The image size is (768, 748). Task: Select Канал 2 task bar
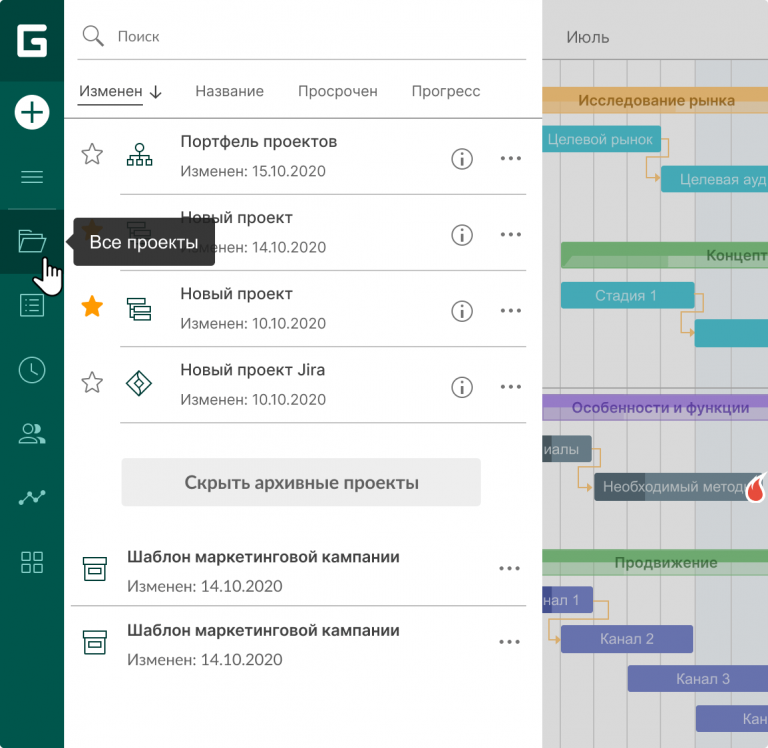[x=627, y=639]
